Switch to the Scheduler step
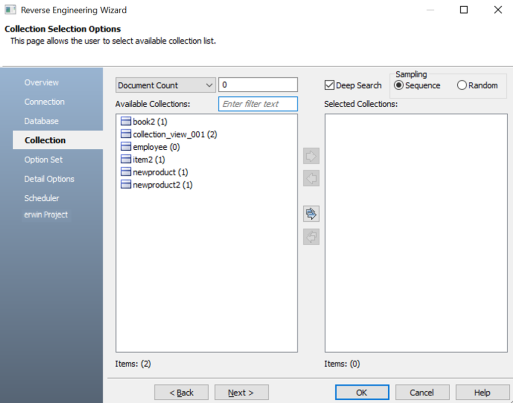 point(41,198)
